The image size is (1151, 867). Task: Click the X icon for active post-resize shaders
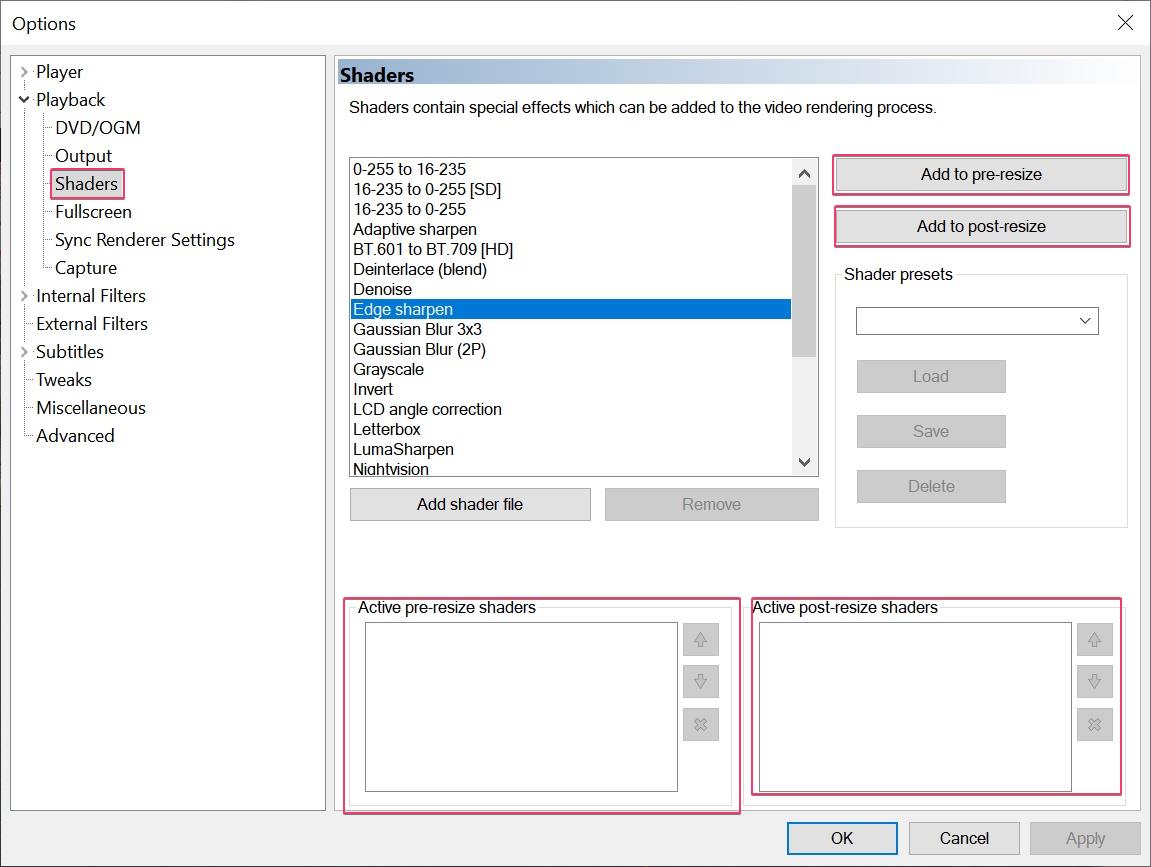(1094, 725)
